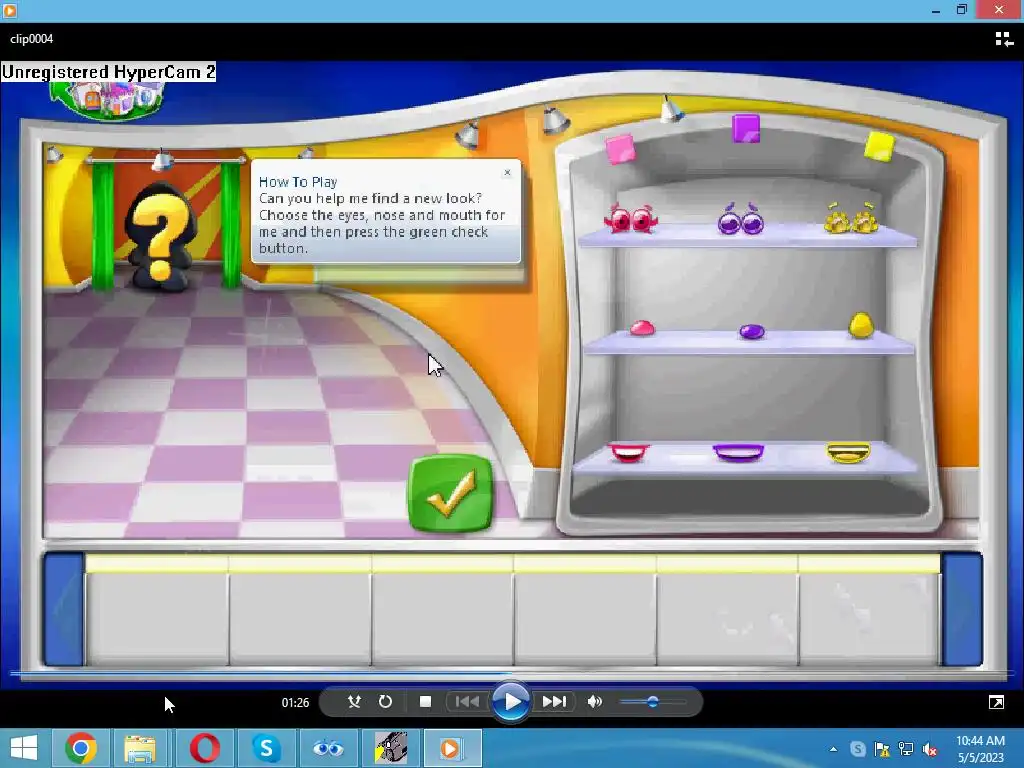
Task: Click the mystery character with question mark
Action: tap(161, 236)
